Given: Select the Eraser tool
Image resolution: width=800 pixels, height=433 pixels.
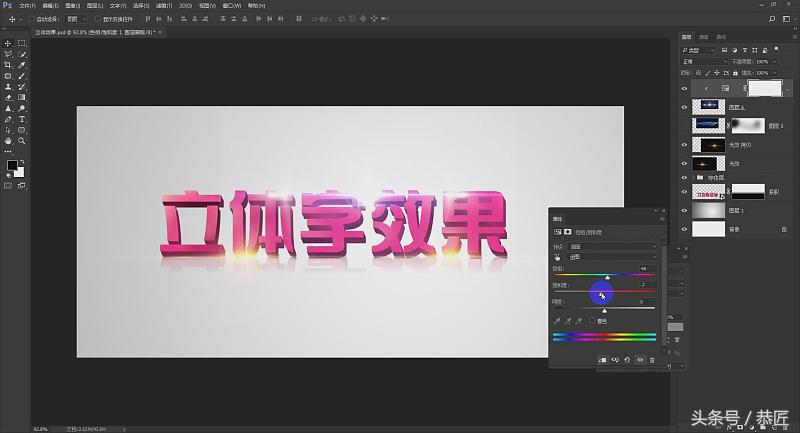Looking at the screenshot, I should (x=8, y=97).
